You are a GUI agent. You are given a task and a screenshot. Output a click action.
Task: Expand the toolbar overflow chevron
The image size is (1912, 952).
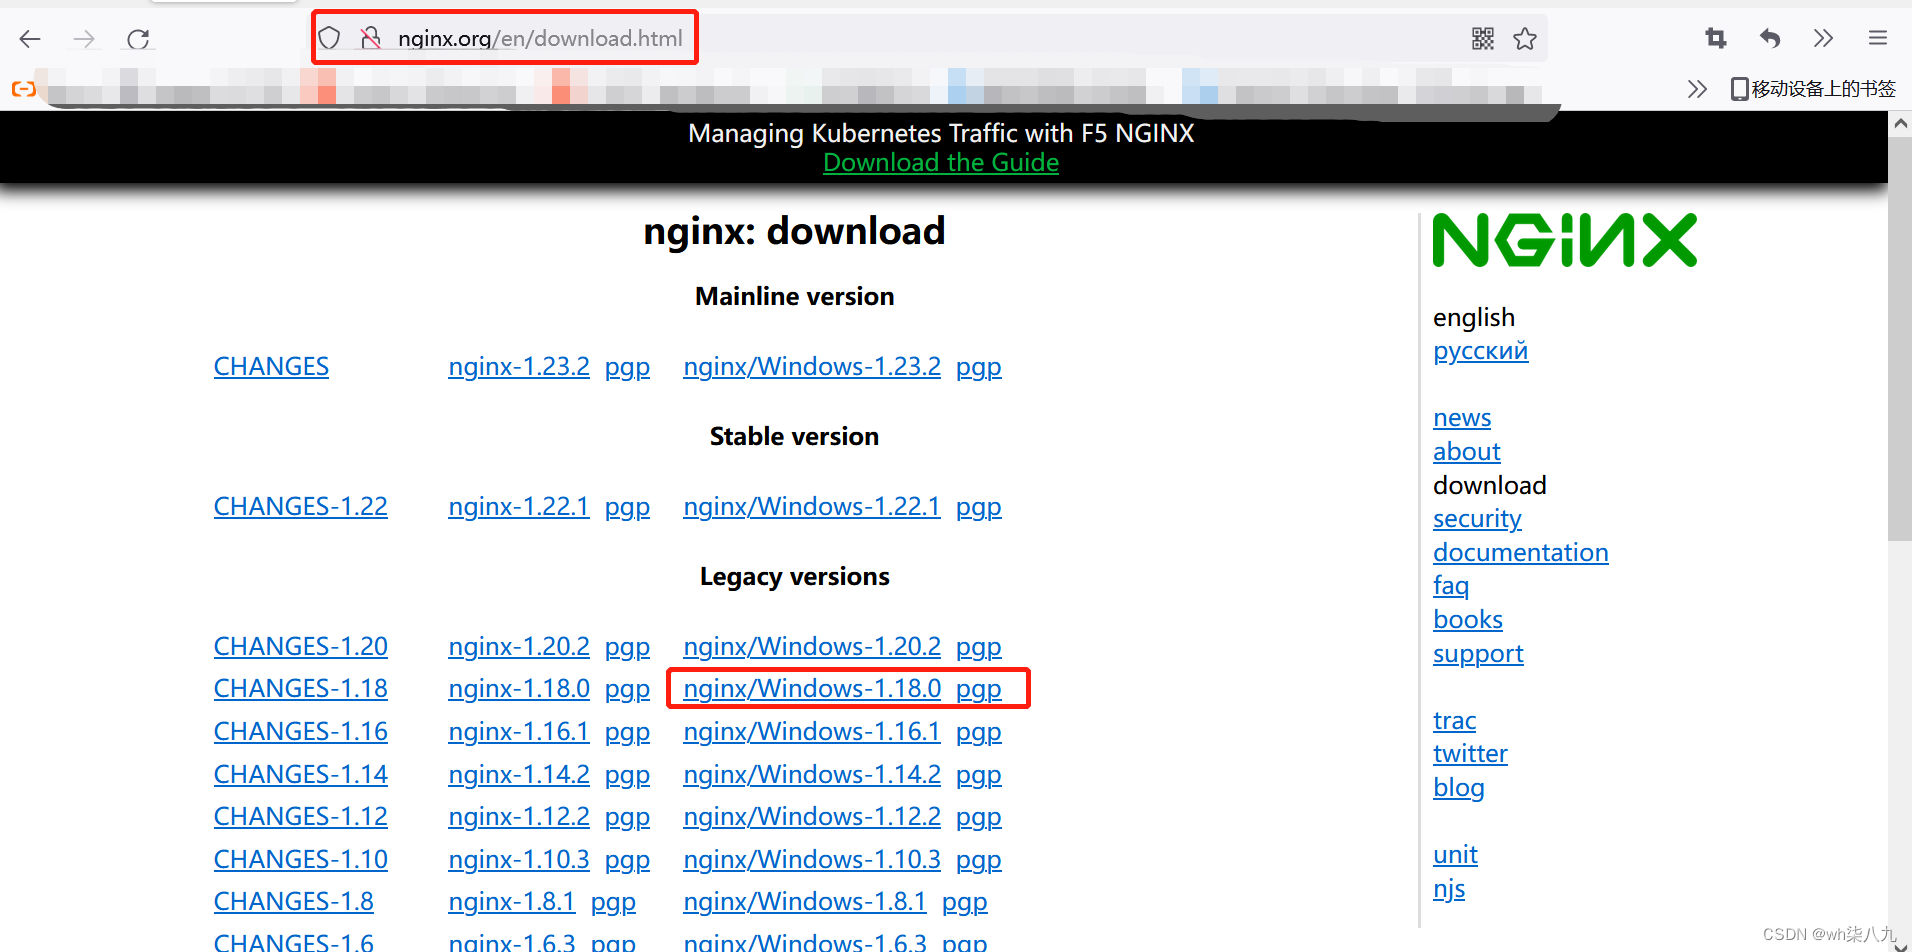tap(1823, 38)
